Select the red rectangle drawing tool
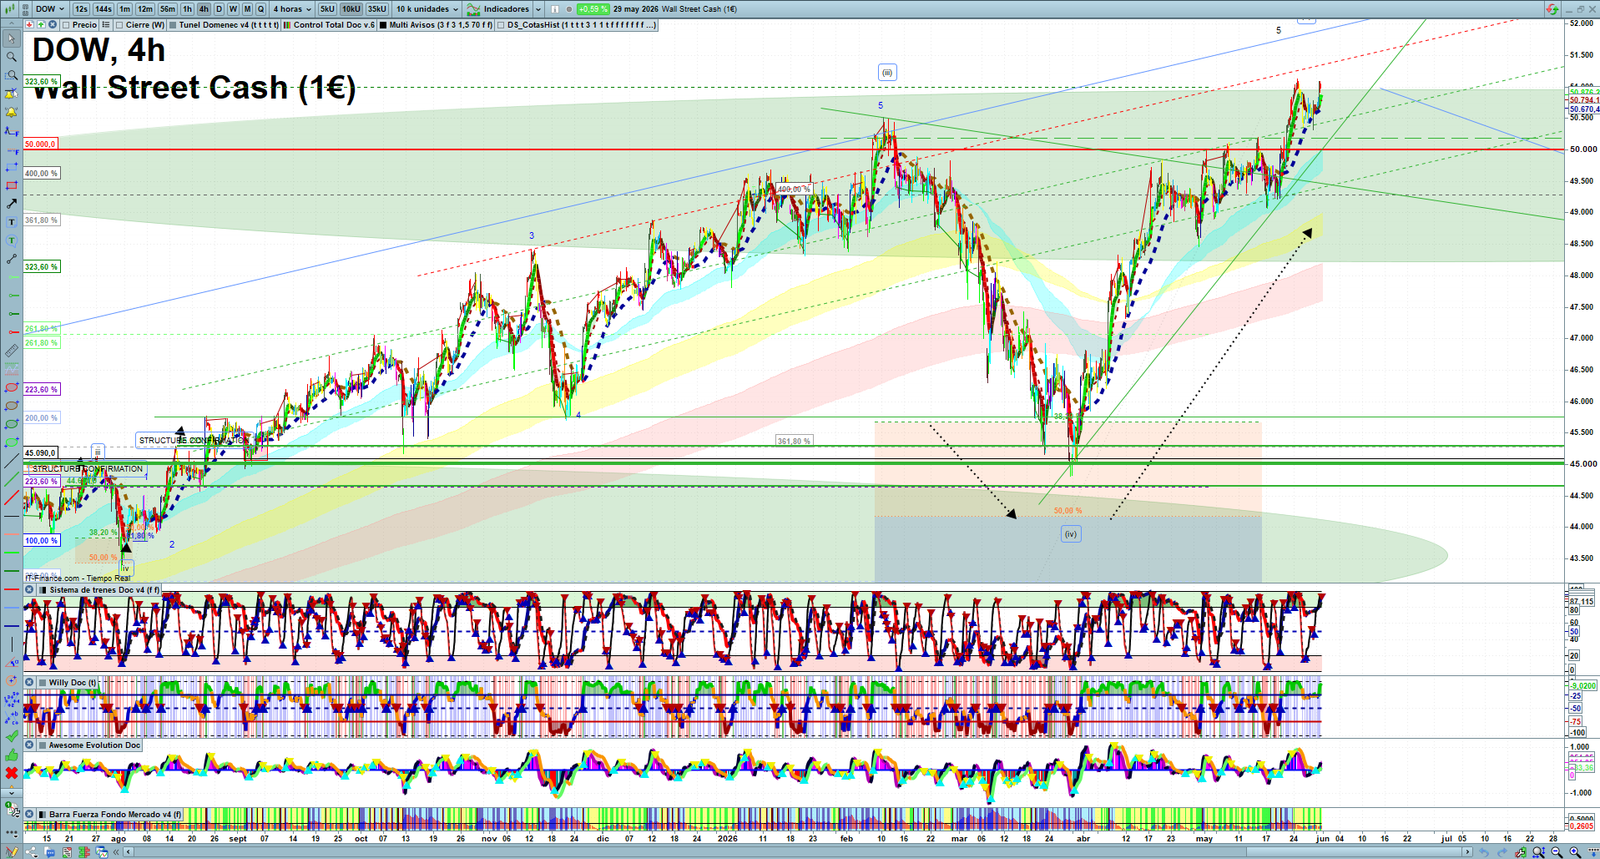 pyautogui.click(x=12, y=185)
